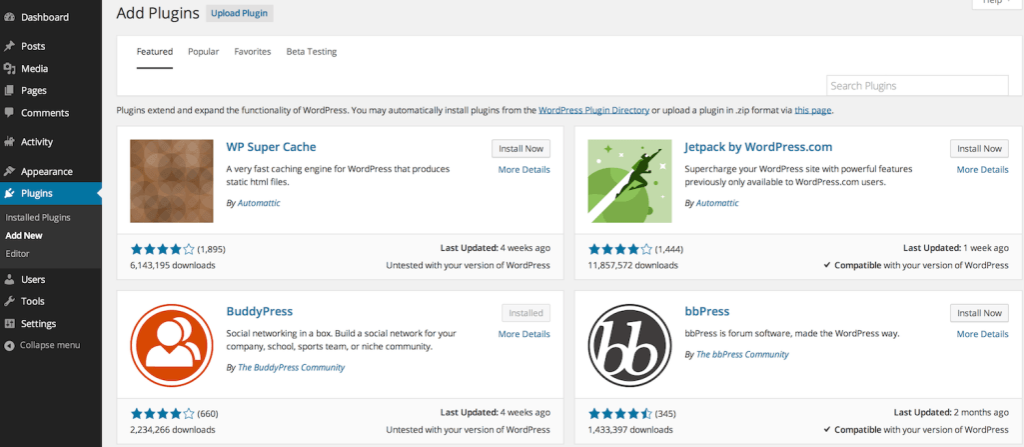Click the Pages icon in sidebar
1024x447 pixels.
click(x=9, y=91)
